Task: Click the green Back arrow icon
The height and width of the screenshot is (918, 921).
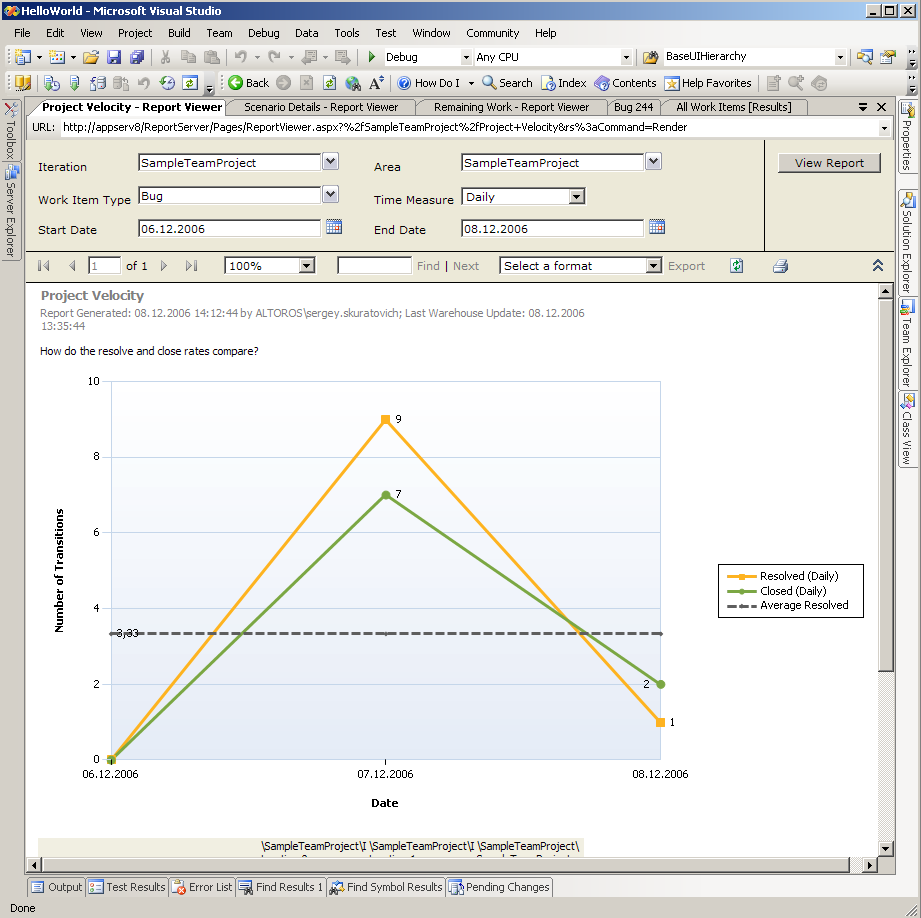Action: [236, 83]
